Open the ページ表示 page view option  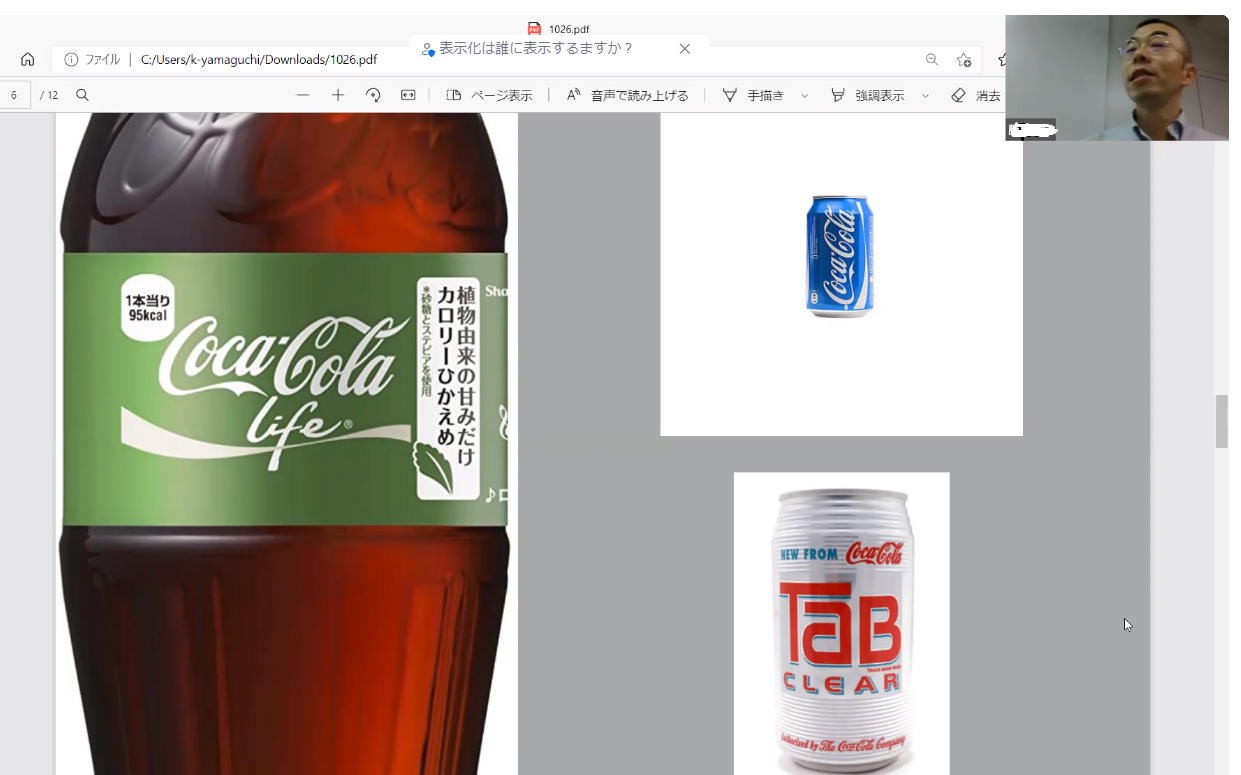[x=490, y=95]
